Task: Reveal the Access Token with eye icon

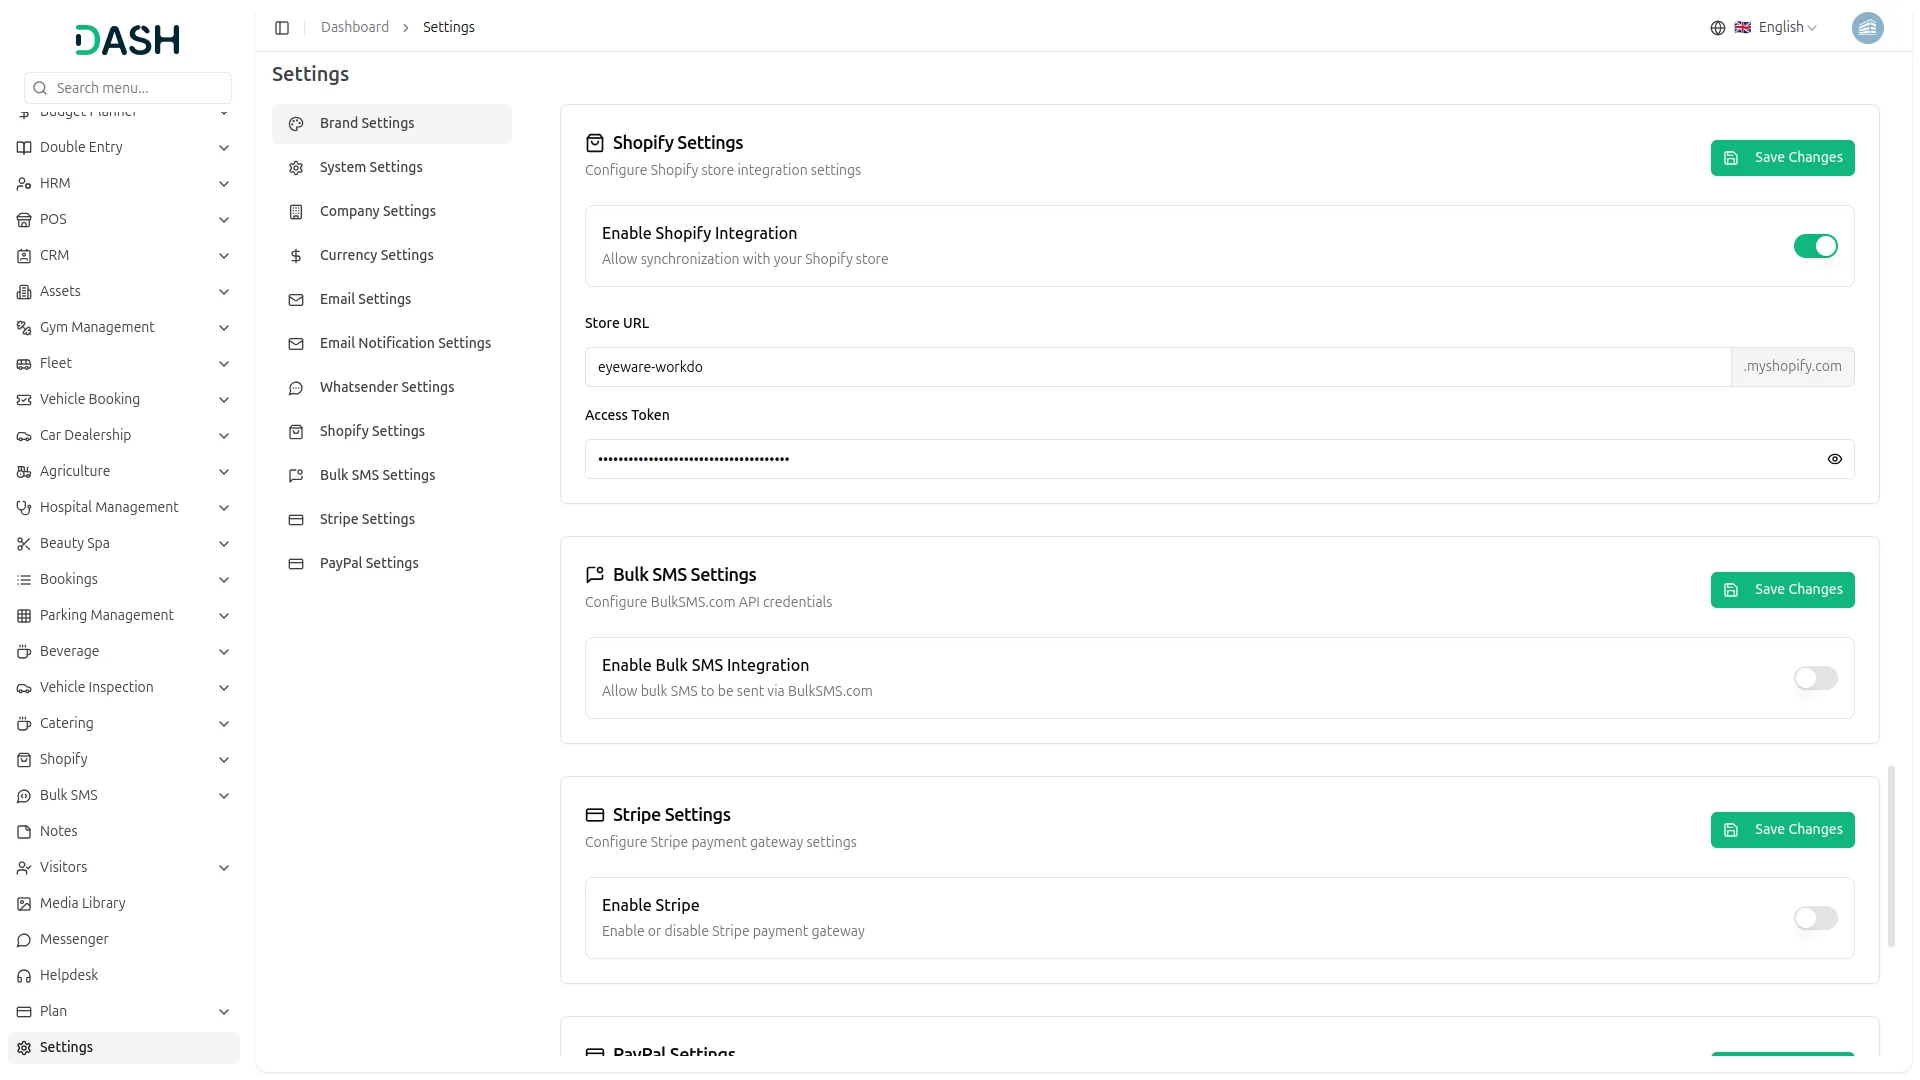Action: [x=1834, y=459]
